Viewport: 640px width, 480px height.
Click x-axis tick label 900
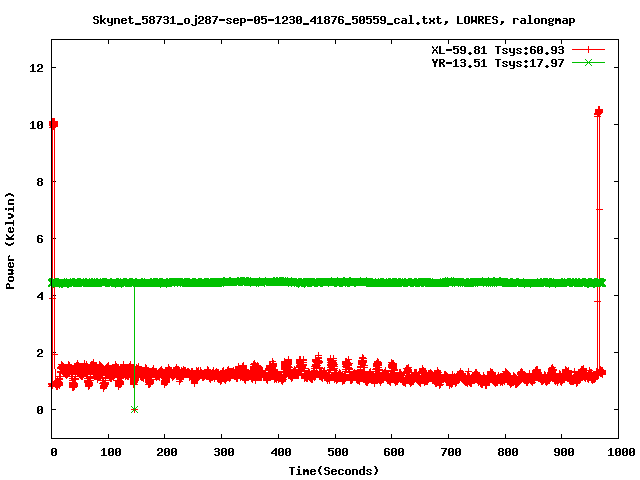[564, 452]
